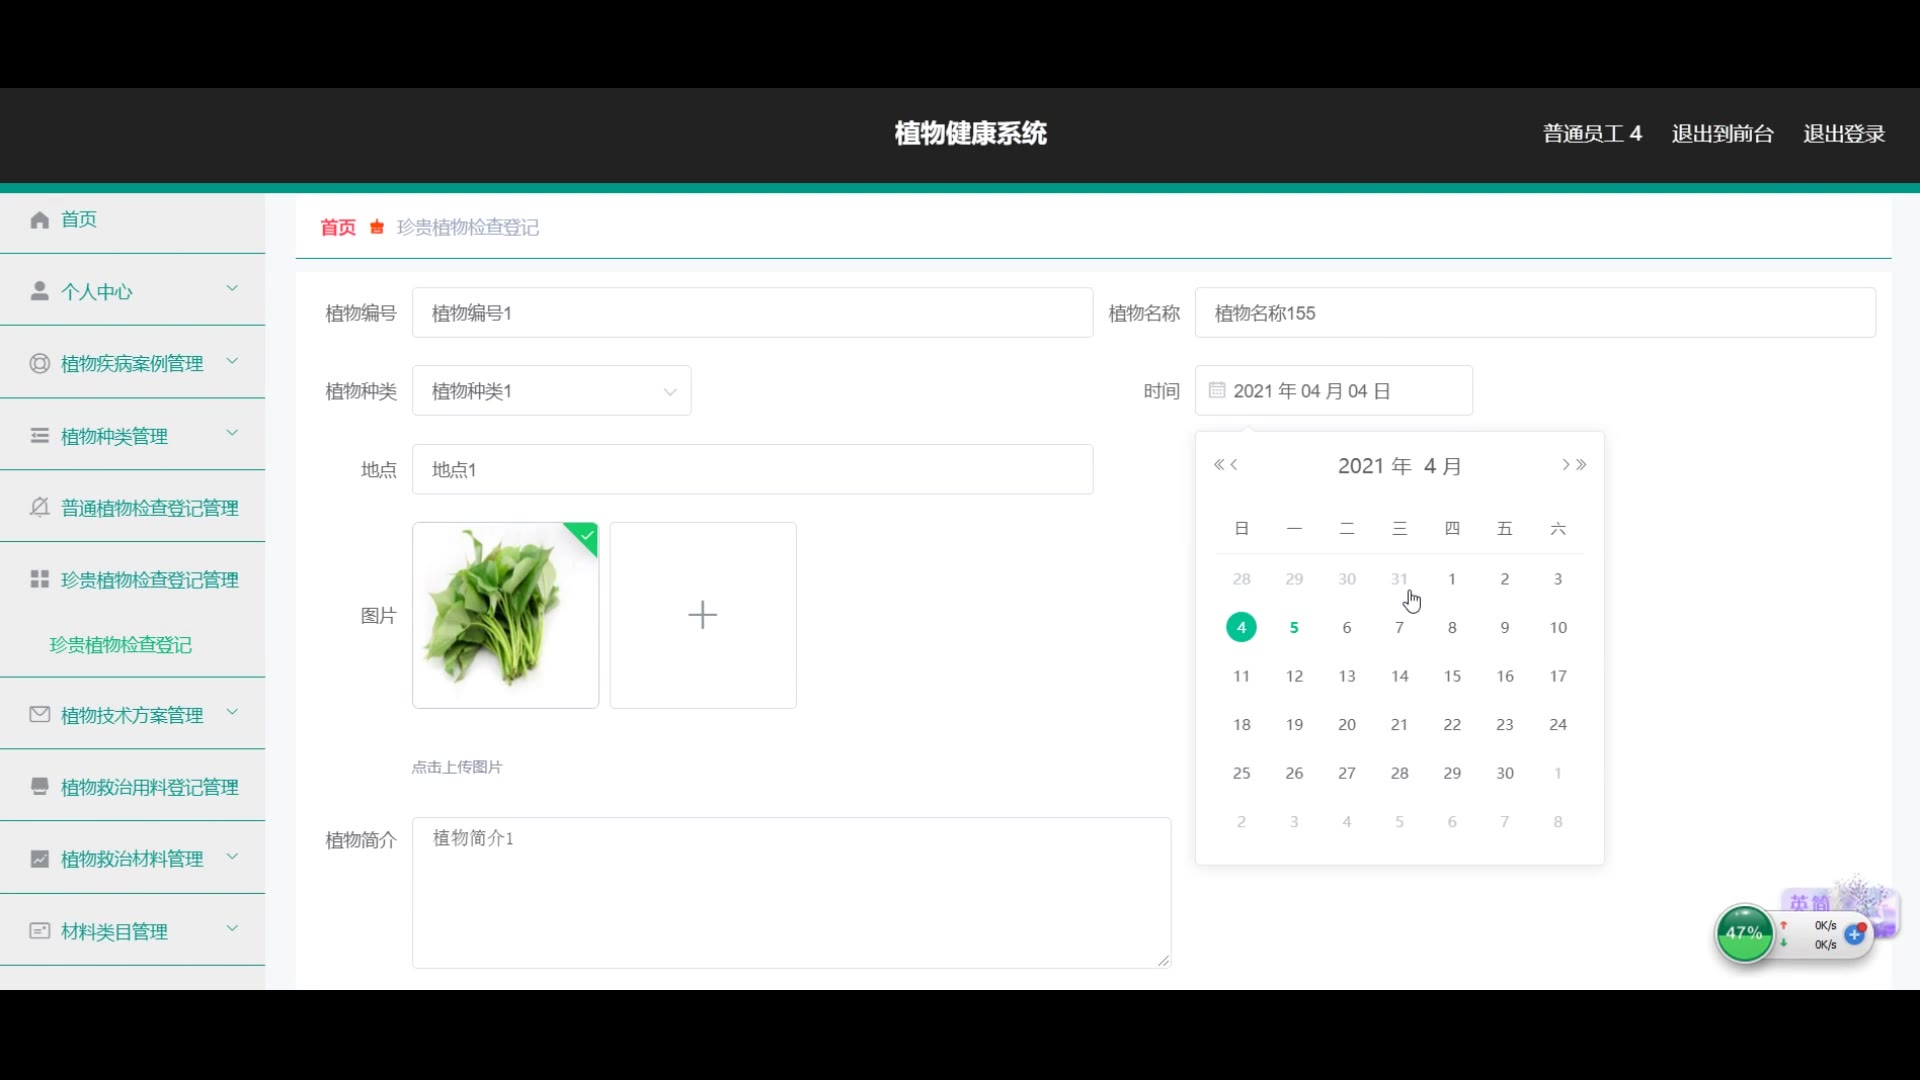The height and width of the screenshot is (1080, 1920).
Task: Click the 植物疾病案例管理 sidebar icon
Action: pos(40,364)
